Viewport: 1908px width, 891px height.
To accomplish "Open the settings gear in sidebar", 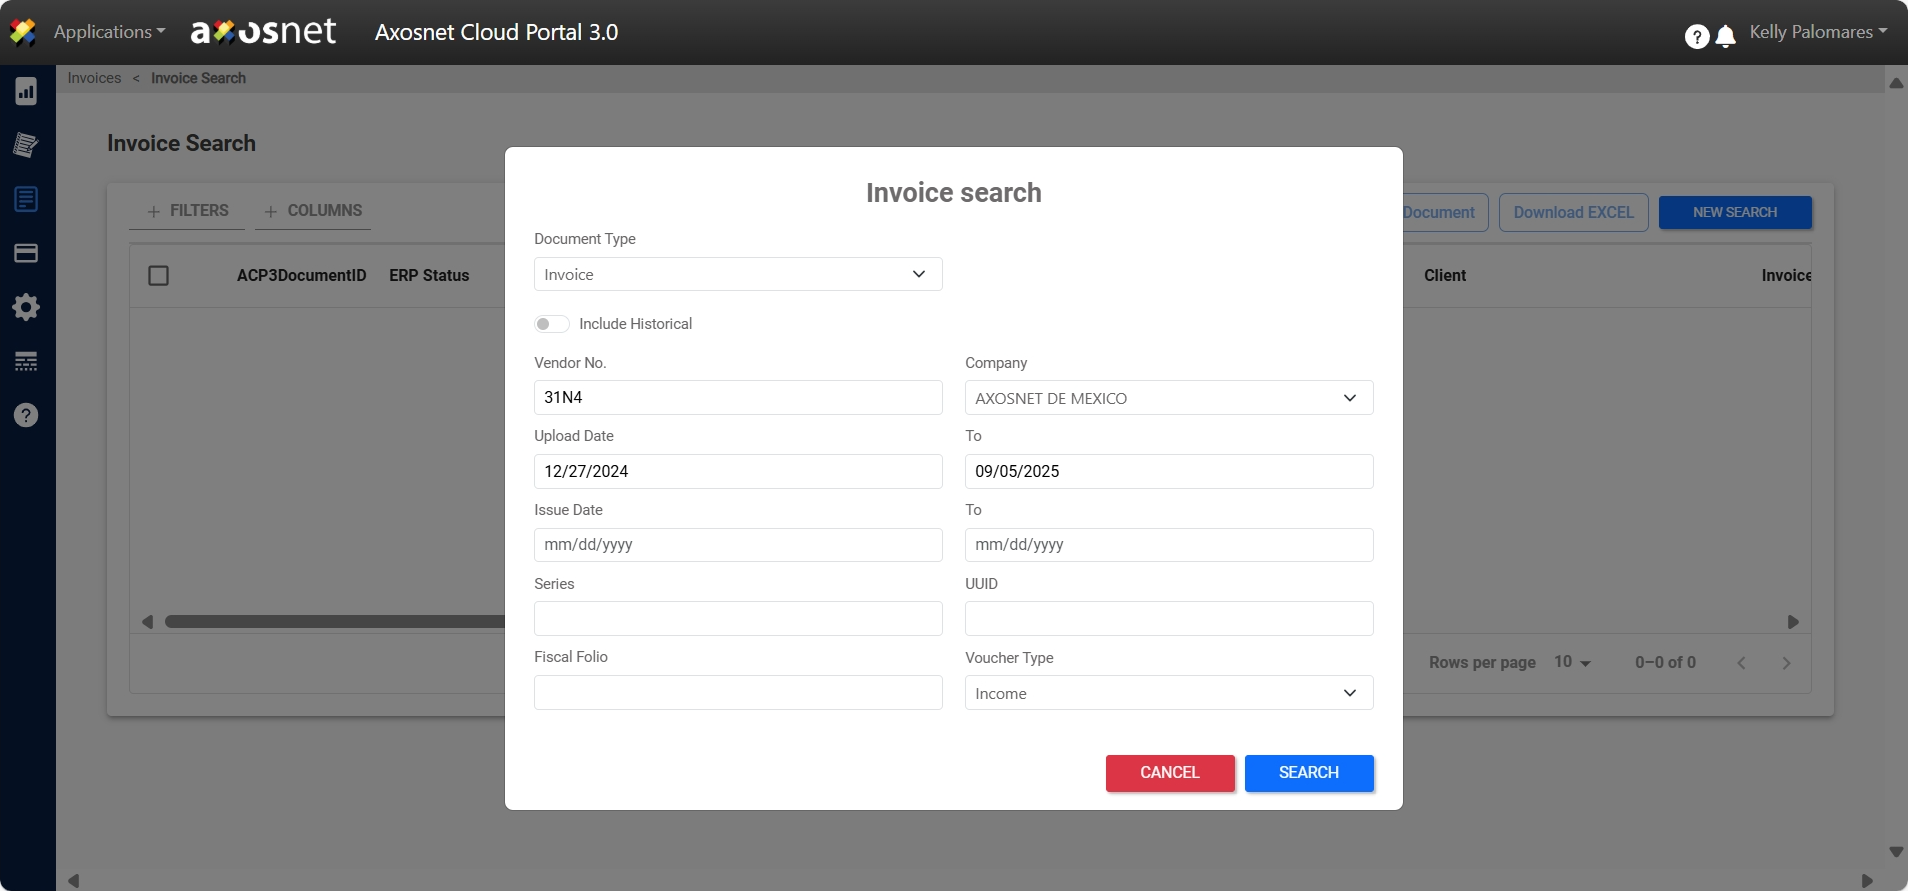I will pos(26,307).
